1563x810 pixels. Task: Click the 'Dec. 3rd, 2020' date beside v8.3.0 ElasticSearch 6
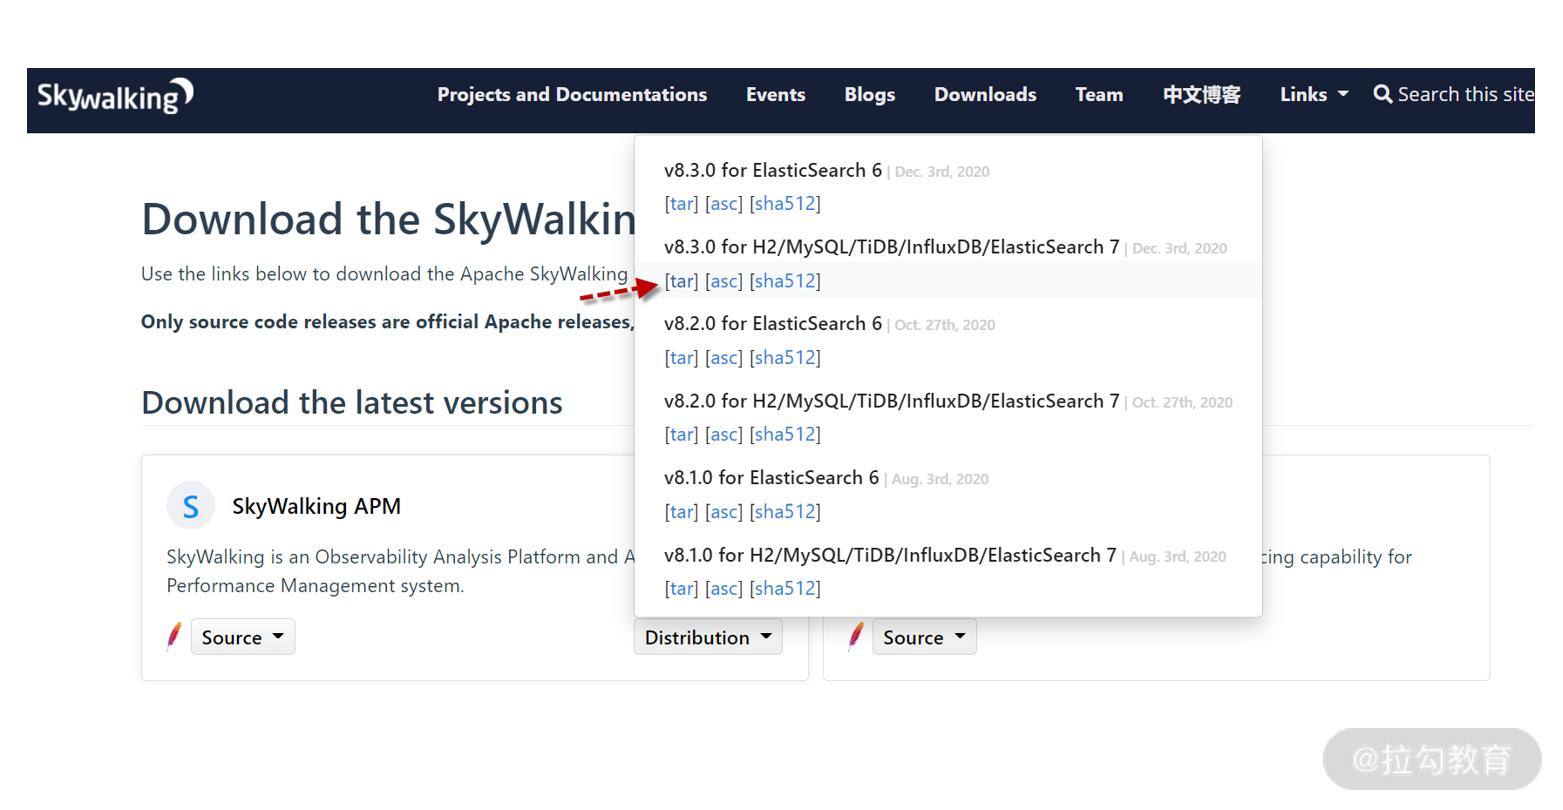point(942,172)
